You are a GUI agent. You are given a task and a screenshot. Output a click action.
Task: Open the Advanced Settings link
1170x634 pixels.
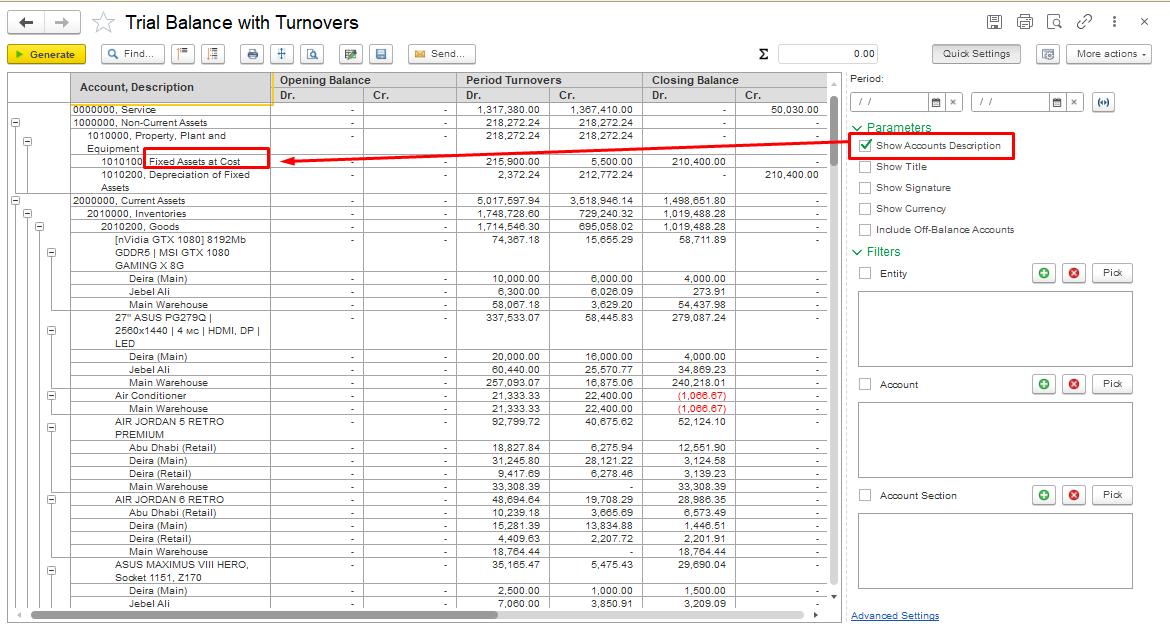[x=894, y=616]
